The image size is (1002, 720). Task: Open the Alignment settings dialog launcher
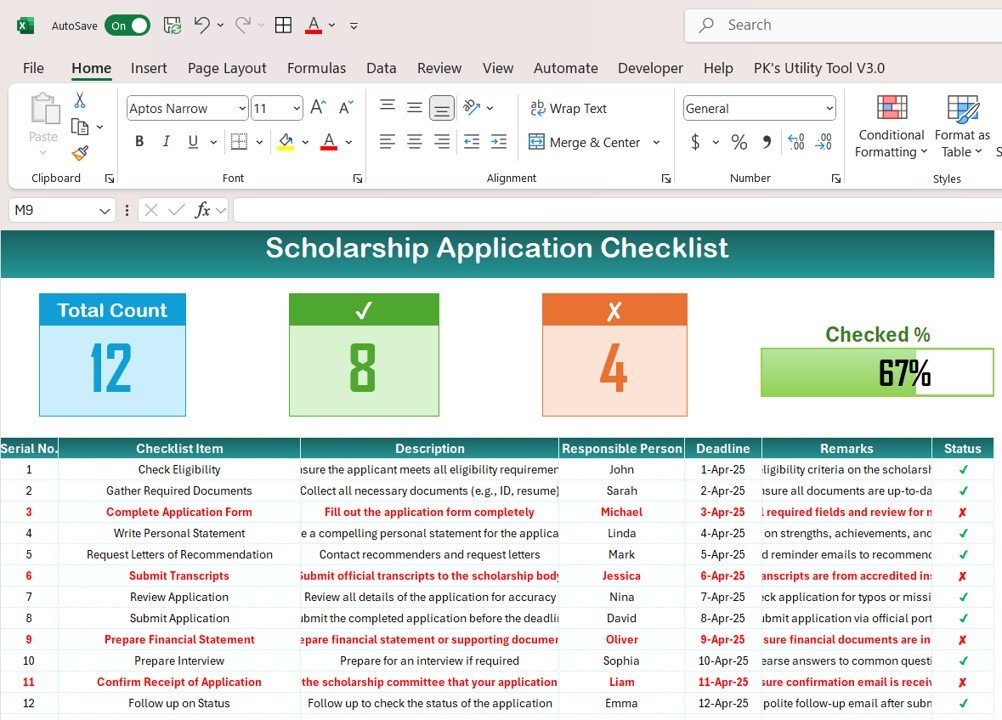(x=667, y=179)
